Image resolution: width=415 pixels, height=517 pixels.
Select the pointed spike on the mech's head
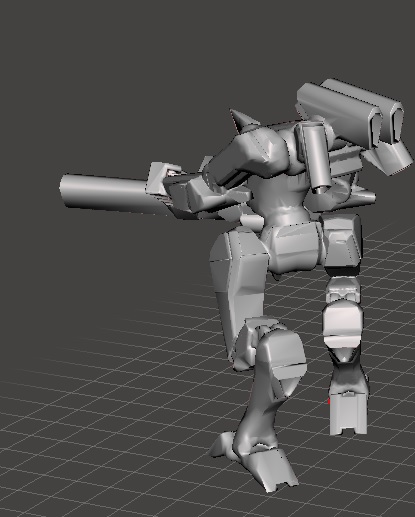[242, 120]
